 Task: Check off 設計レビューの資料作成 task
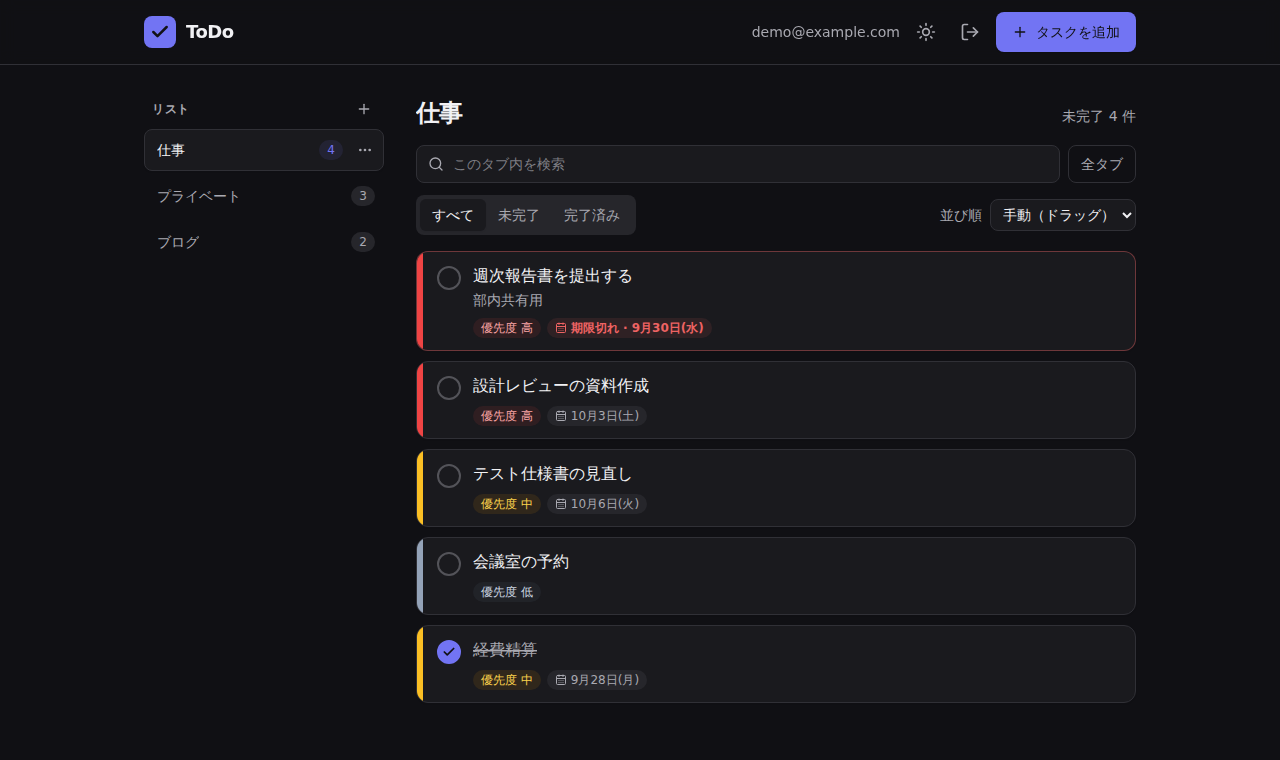pos(449,388)
